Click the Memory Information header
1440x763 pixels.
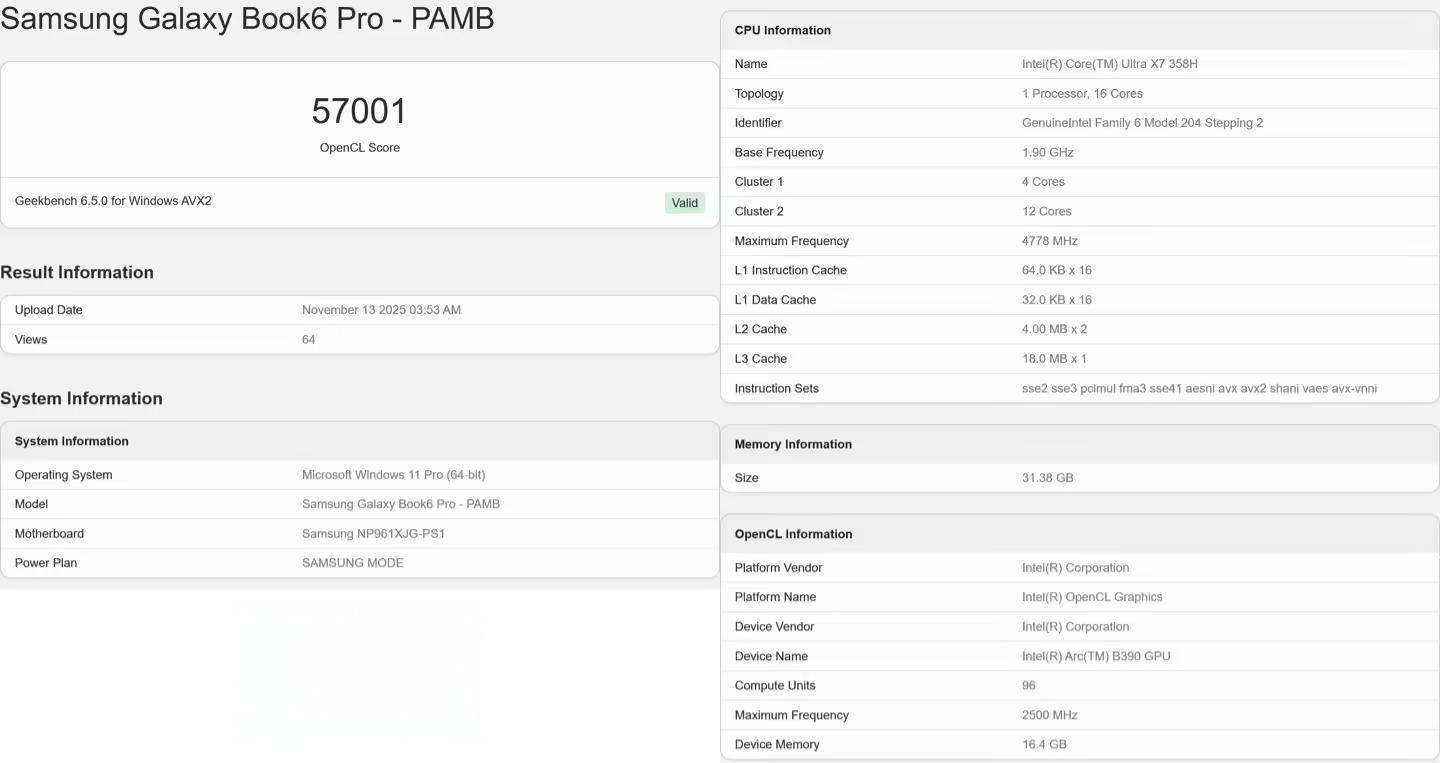(793, 443)
